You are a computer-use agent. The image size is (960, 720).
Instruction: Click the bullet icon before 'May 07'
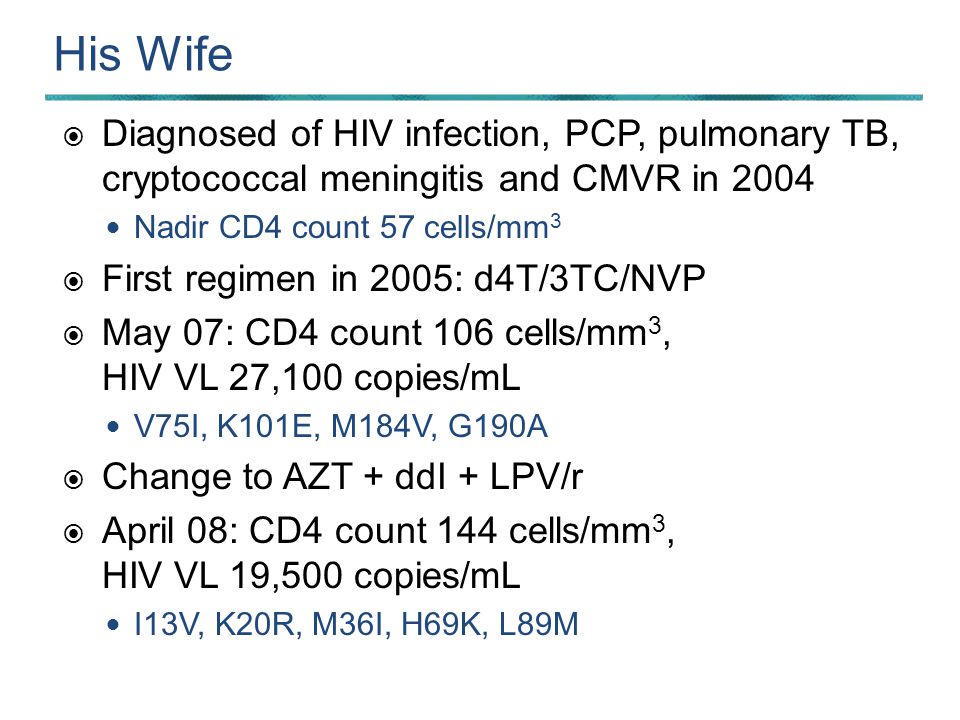click(x=73, y=336)
